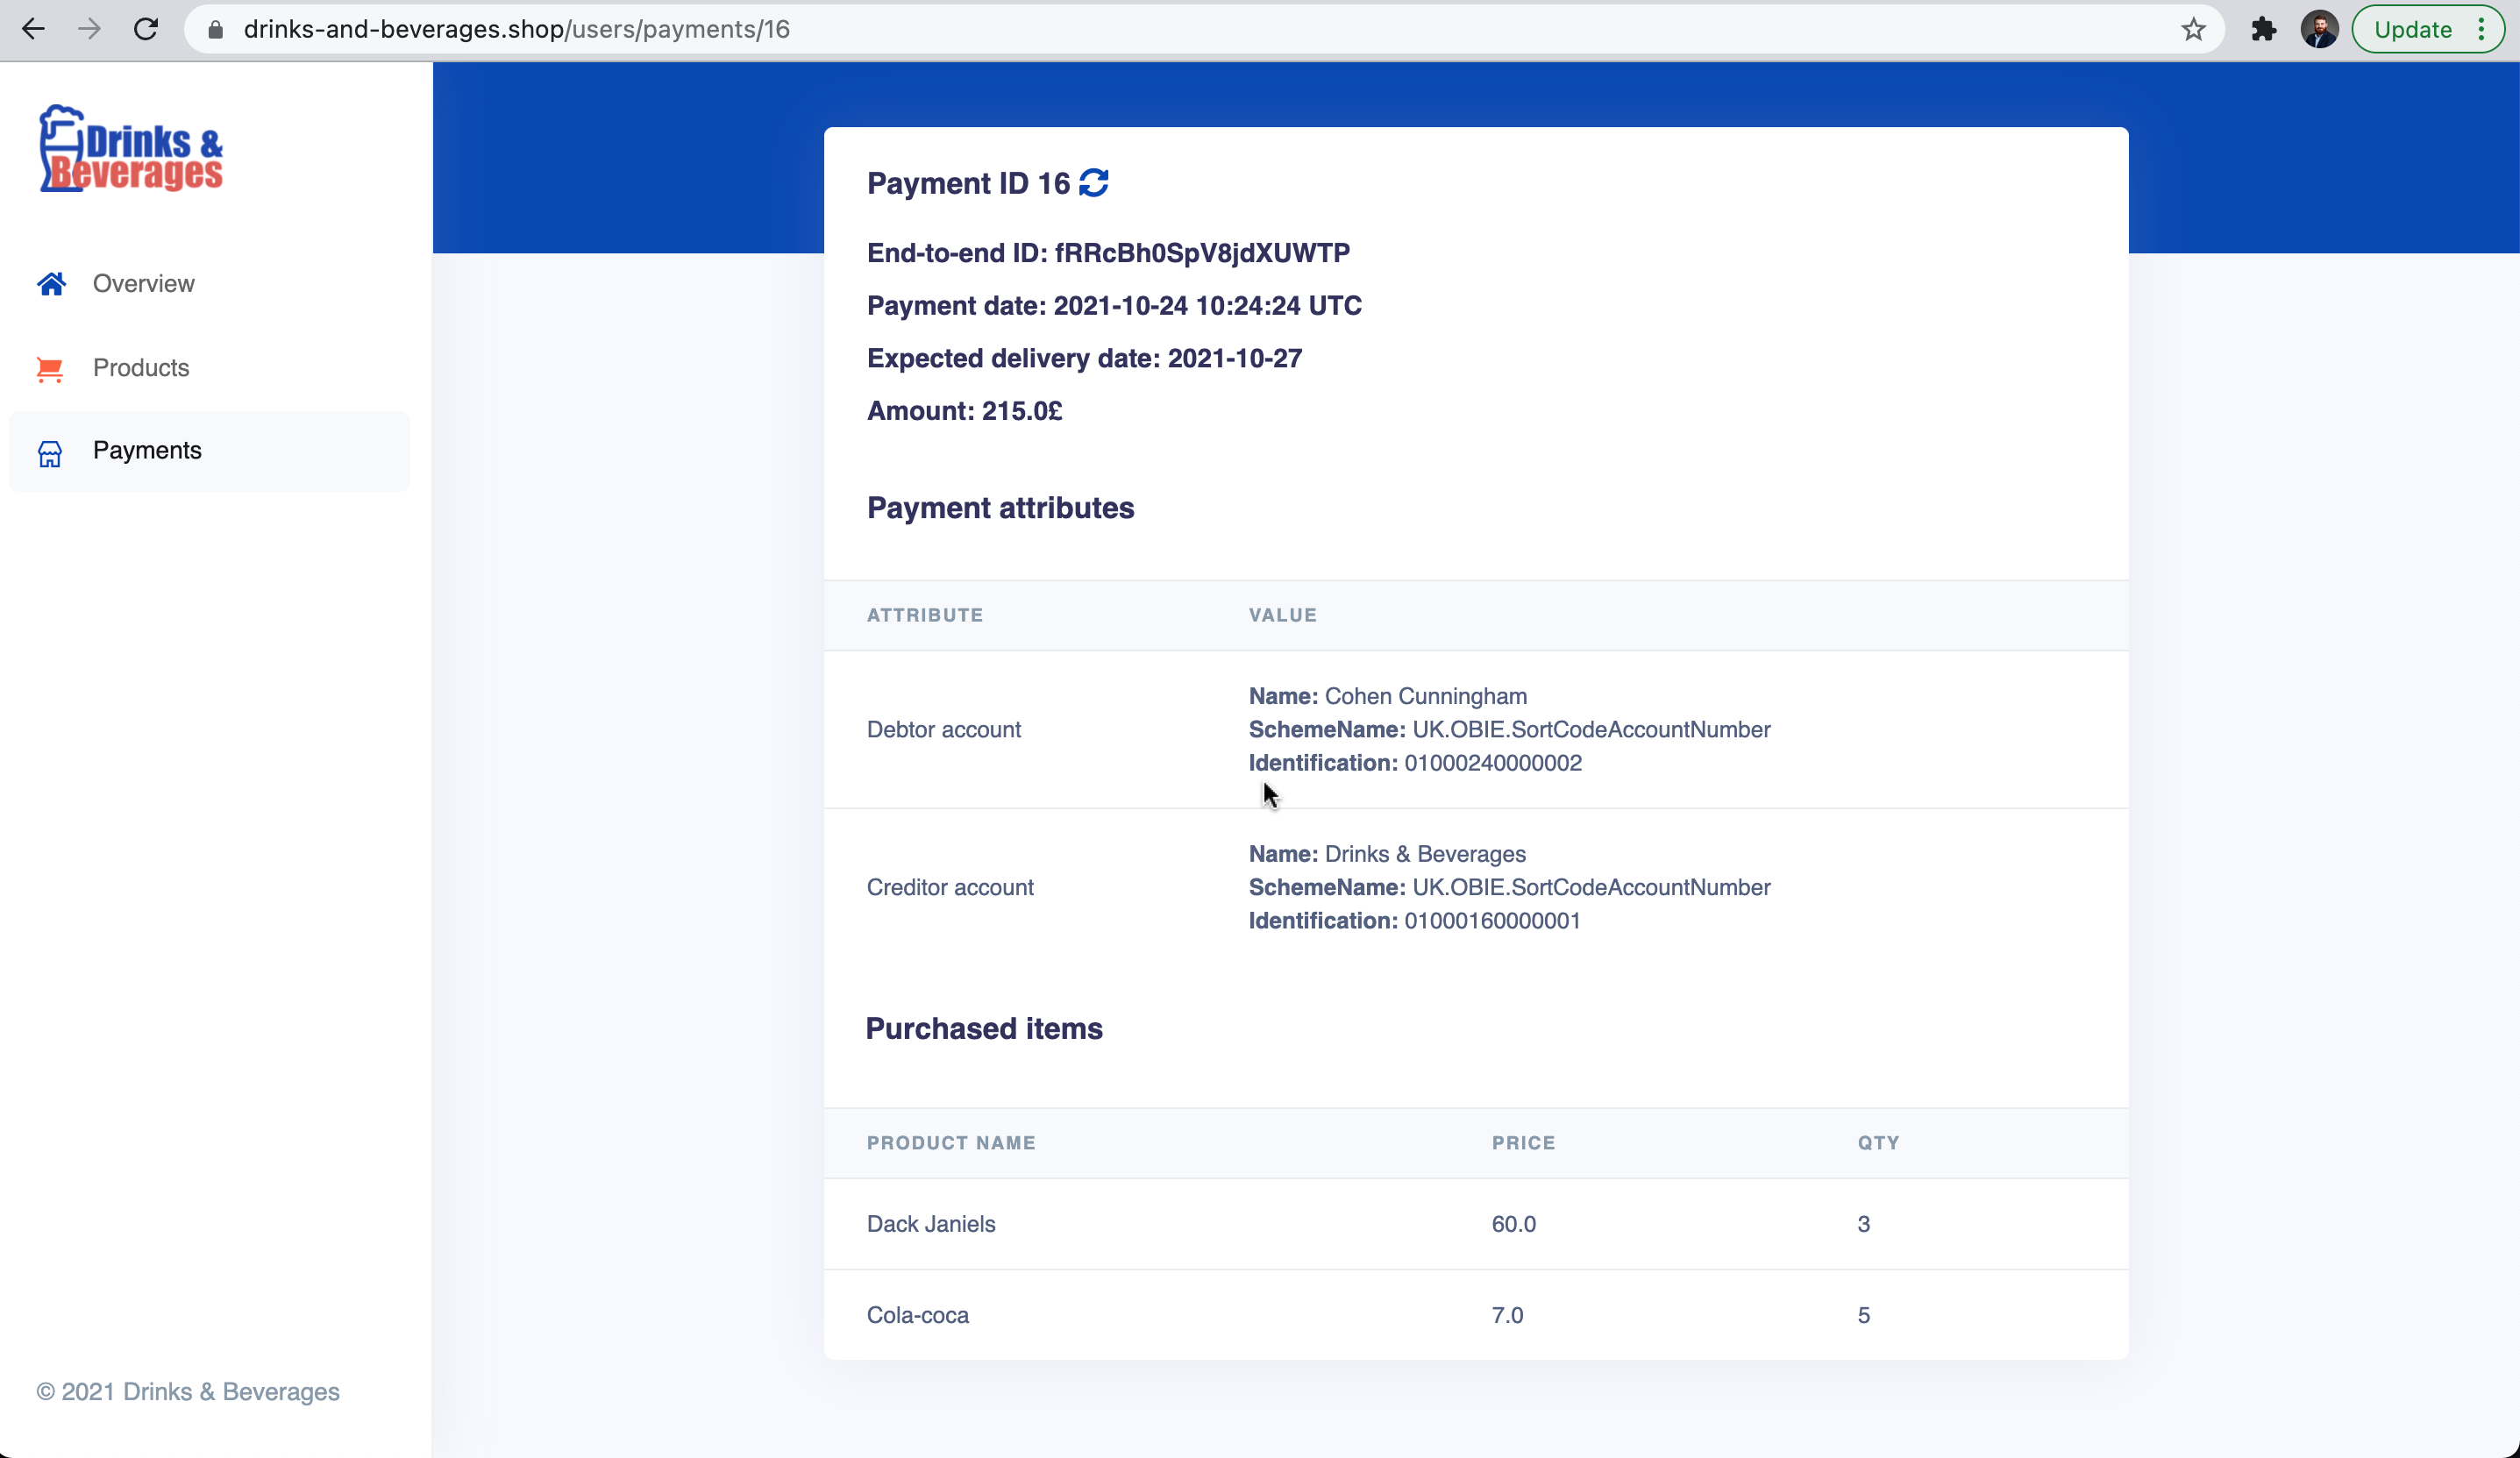Go back to the previous page
Viewport: 2520px width, 1458px height.
(33, 30)
